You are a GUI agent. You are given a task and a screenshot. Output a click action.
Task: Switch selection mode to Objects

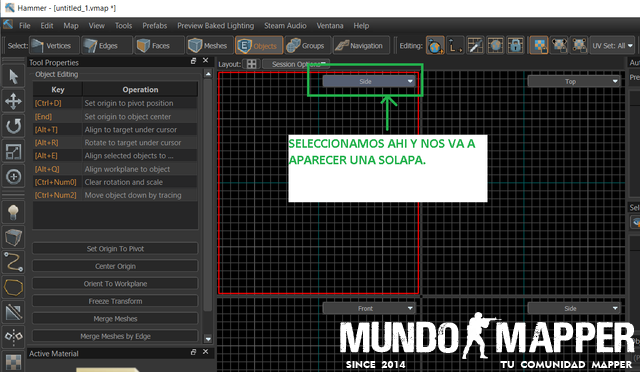point(259,45)
